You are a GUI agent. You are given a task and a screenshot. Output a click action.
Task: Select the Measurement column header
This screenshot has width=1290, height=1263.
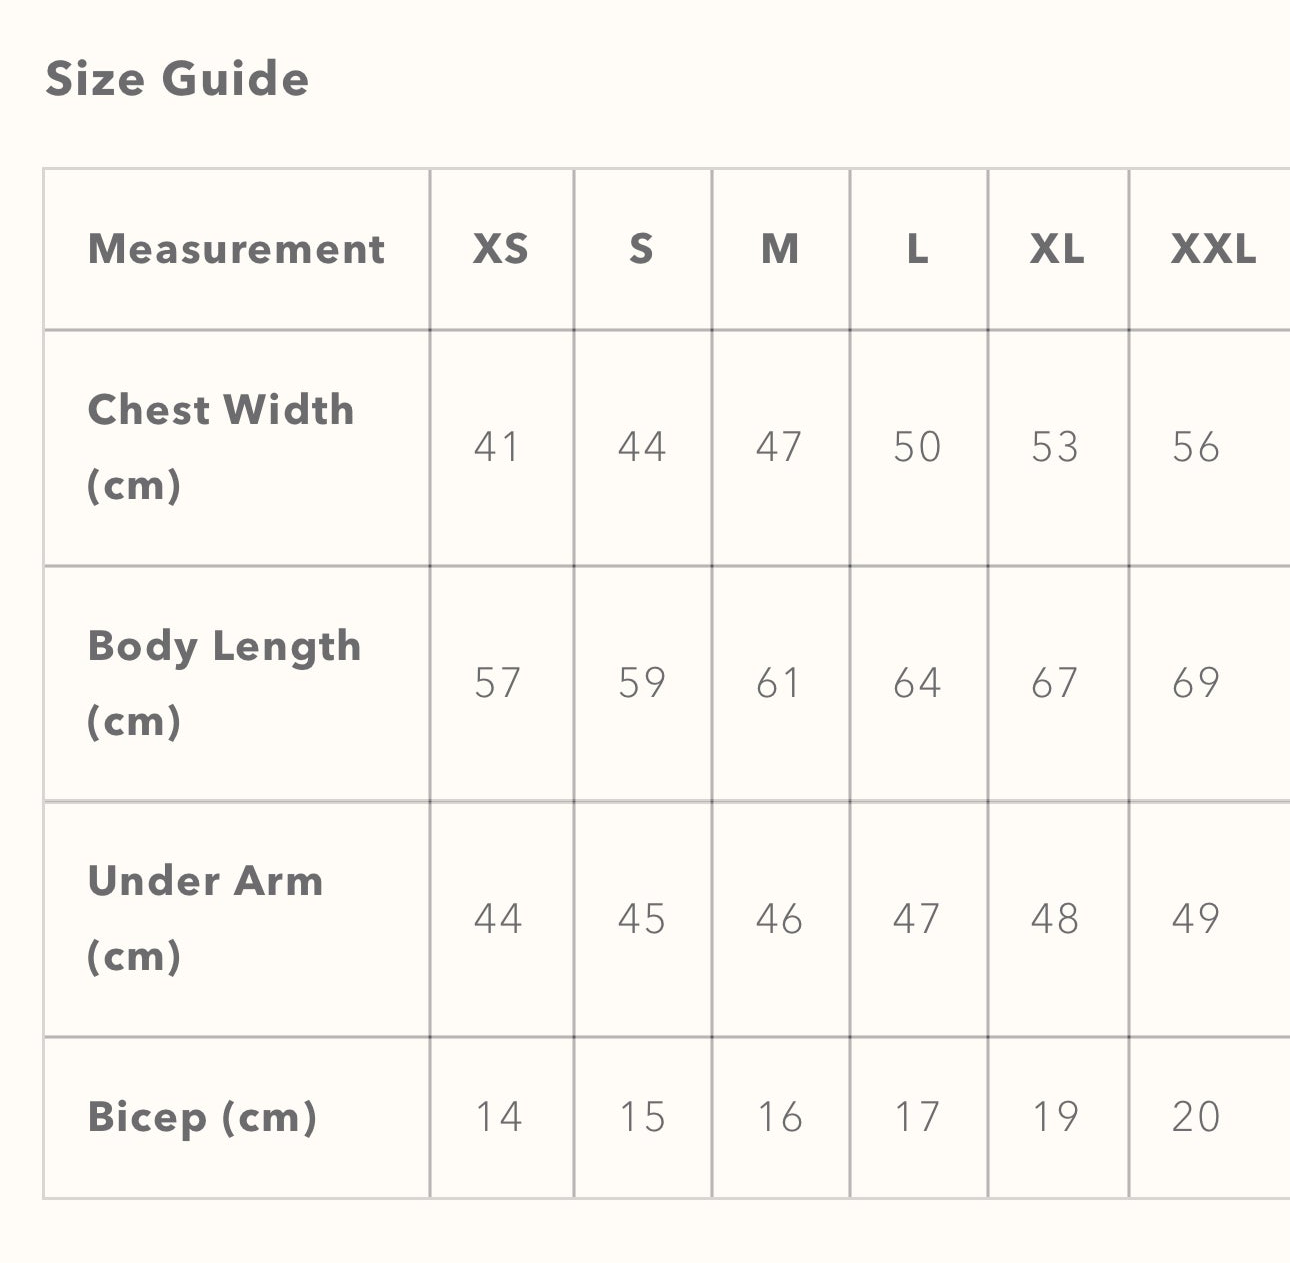coord(236,249)
